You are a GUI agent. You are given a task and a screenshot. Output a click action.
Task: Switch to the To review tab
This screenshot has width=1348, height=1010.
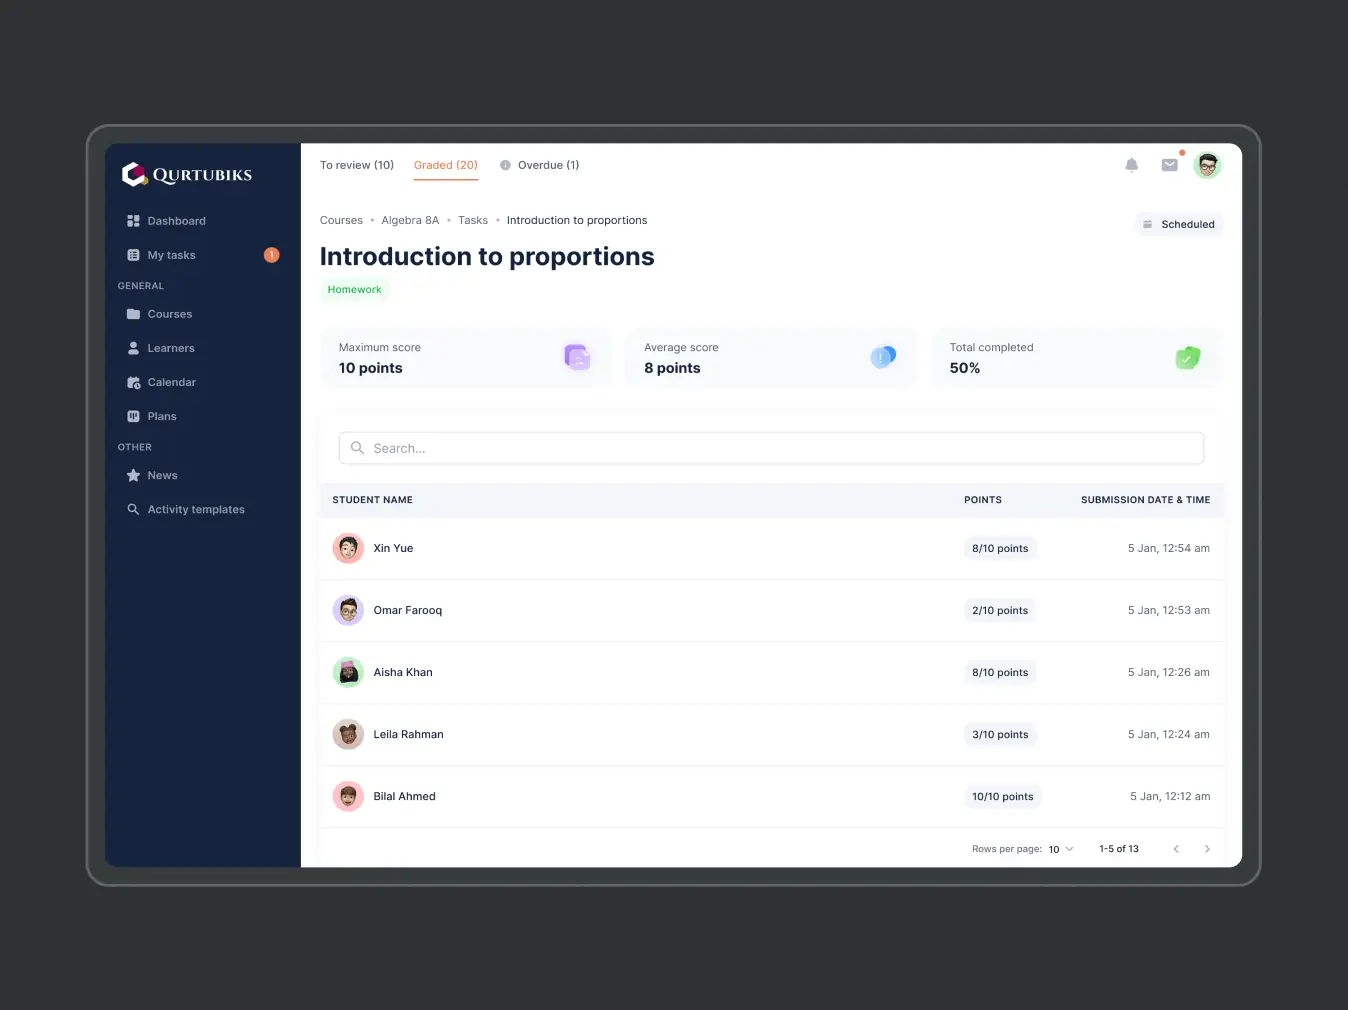357,165
